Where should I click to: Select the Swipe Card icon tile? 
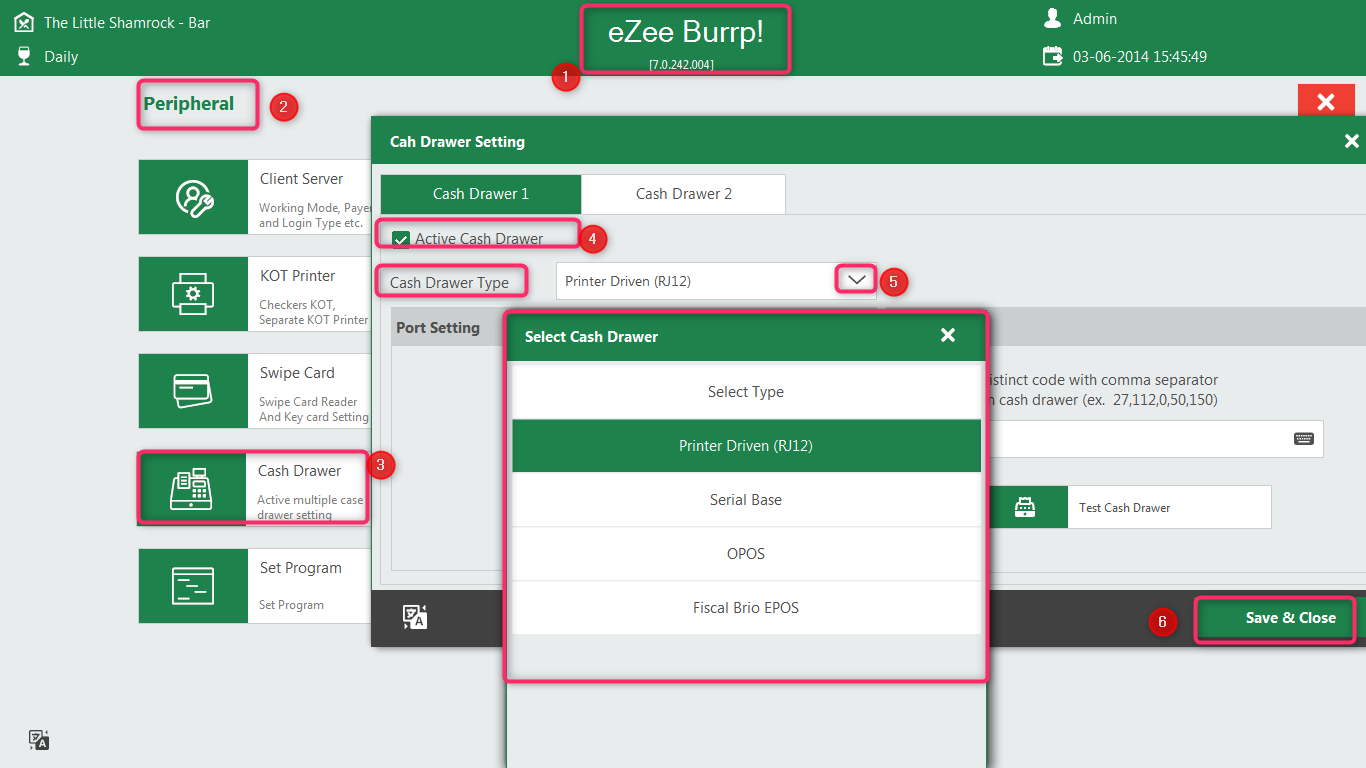point(193,391)
